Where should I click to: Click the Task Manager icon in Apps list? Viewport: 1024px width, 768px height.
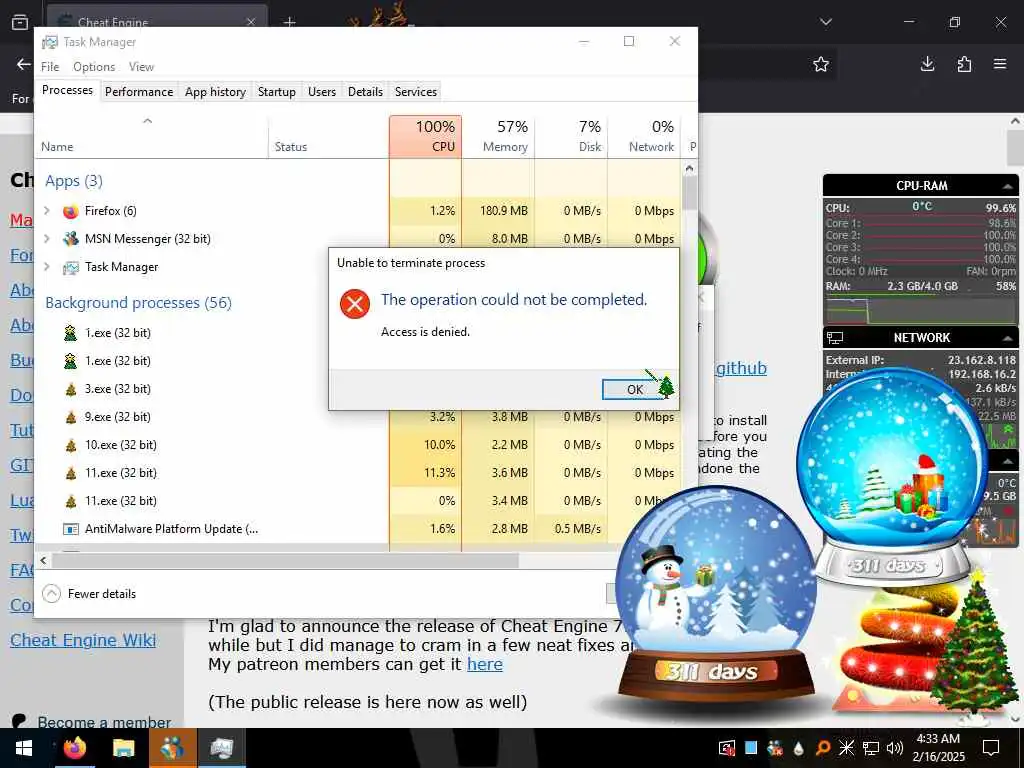pyautogui.click(x=71, y=267)
